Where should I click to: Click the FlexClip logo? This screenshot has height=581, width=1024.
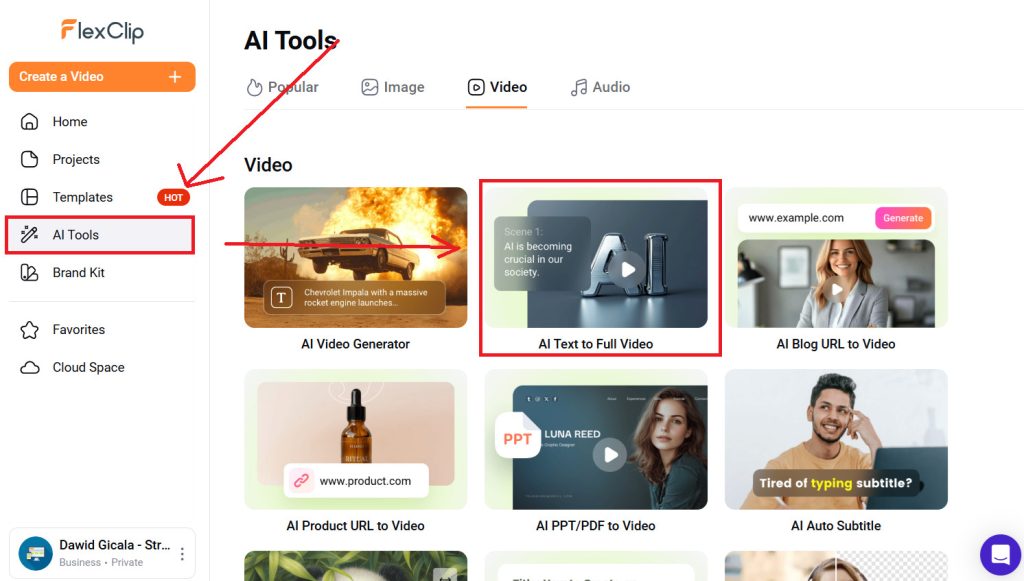102,31
